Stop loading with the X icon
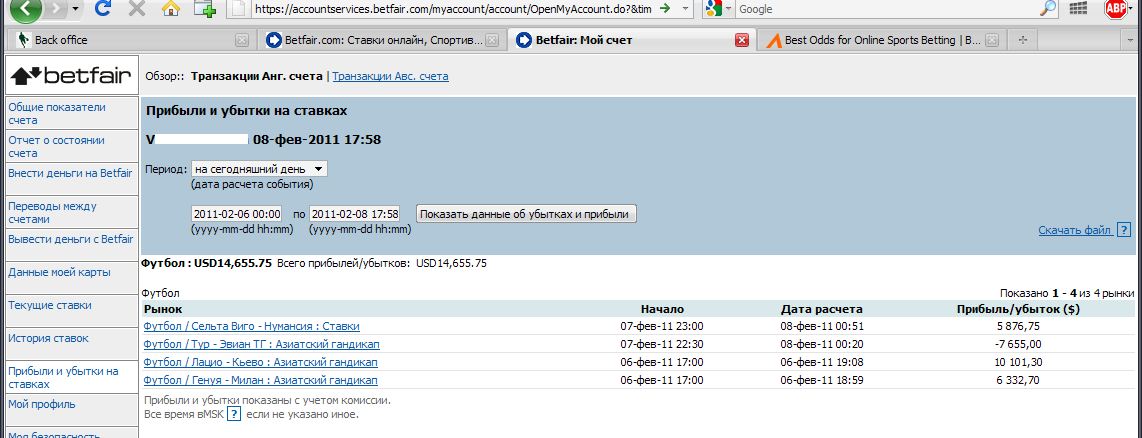The image size is (1142, 438). pyautogui.click(x=136, y=9)
